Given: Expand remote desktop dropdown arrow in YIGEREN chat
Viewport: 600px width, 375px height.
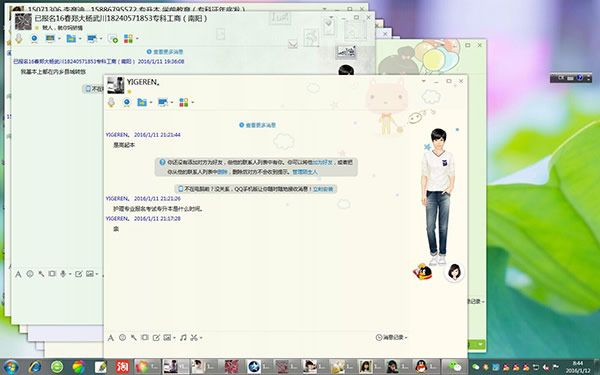Looking at the screenshot, I should pos(171,103).
